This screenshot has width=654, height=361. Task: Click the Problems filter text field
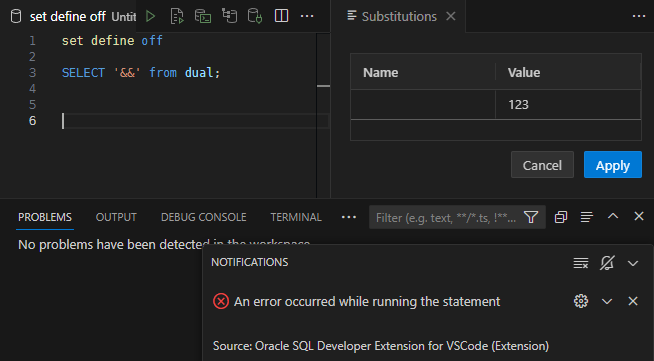click(x=446, y=218)
